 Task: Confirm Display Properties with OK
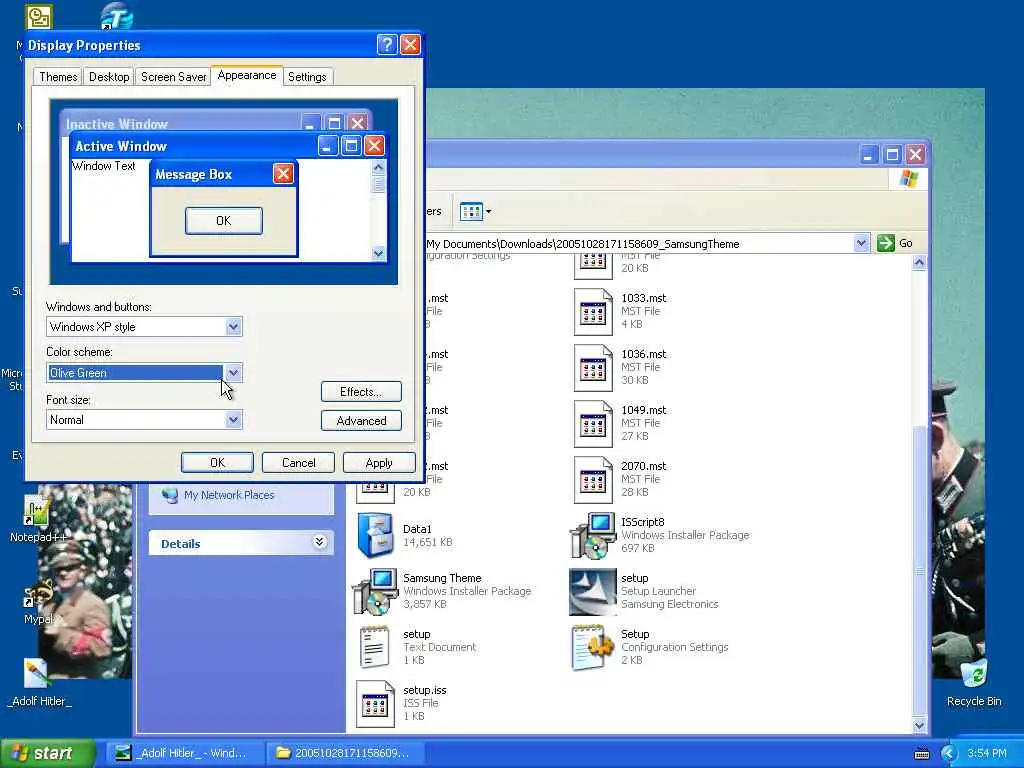point(217,462)
